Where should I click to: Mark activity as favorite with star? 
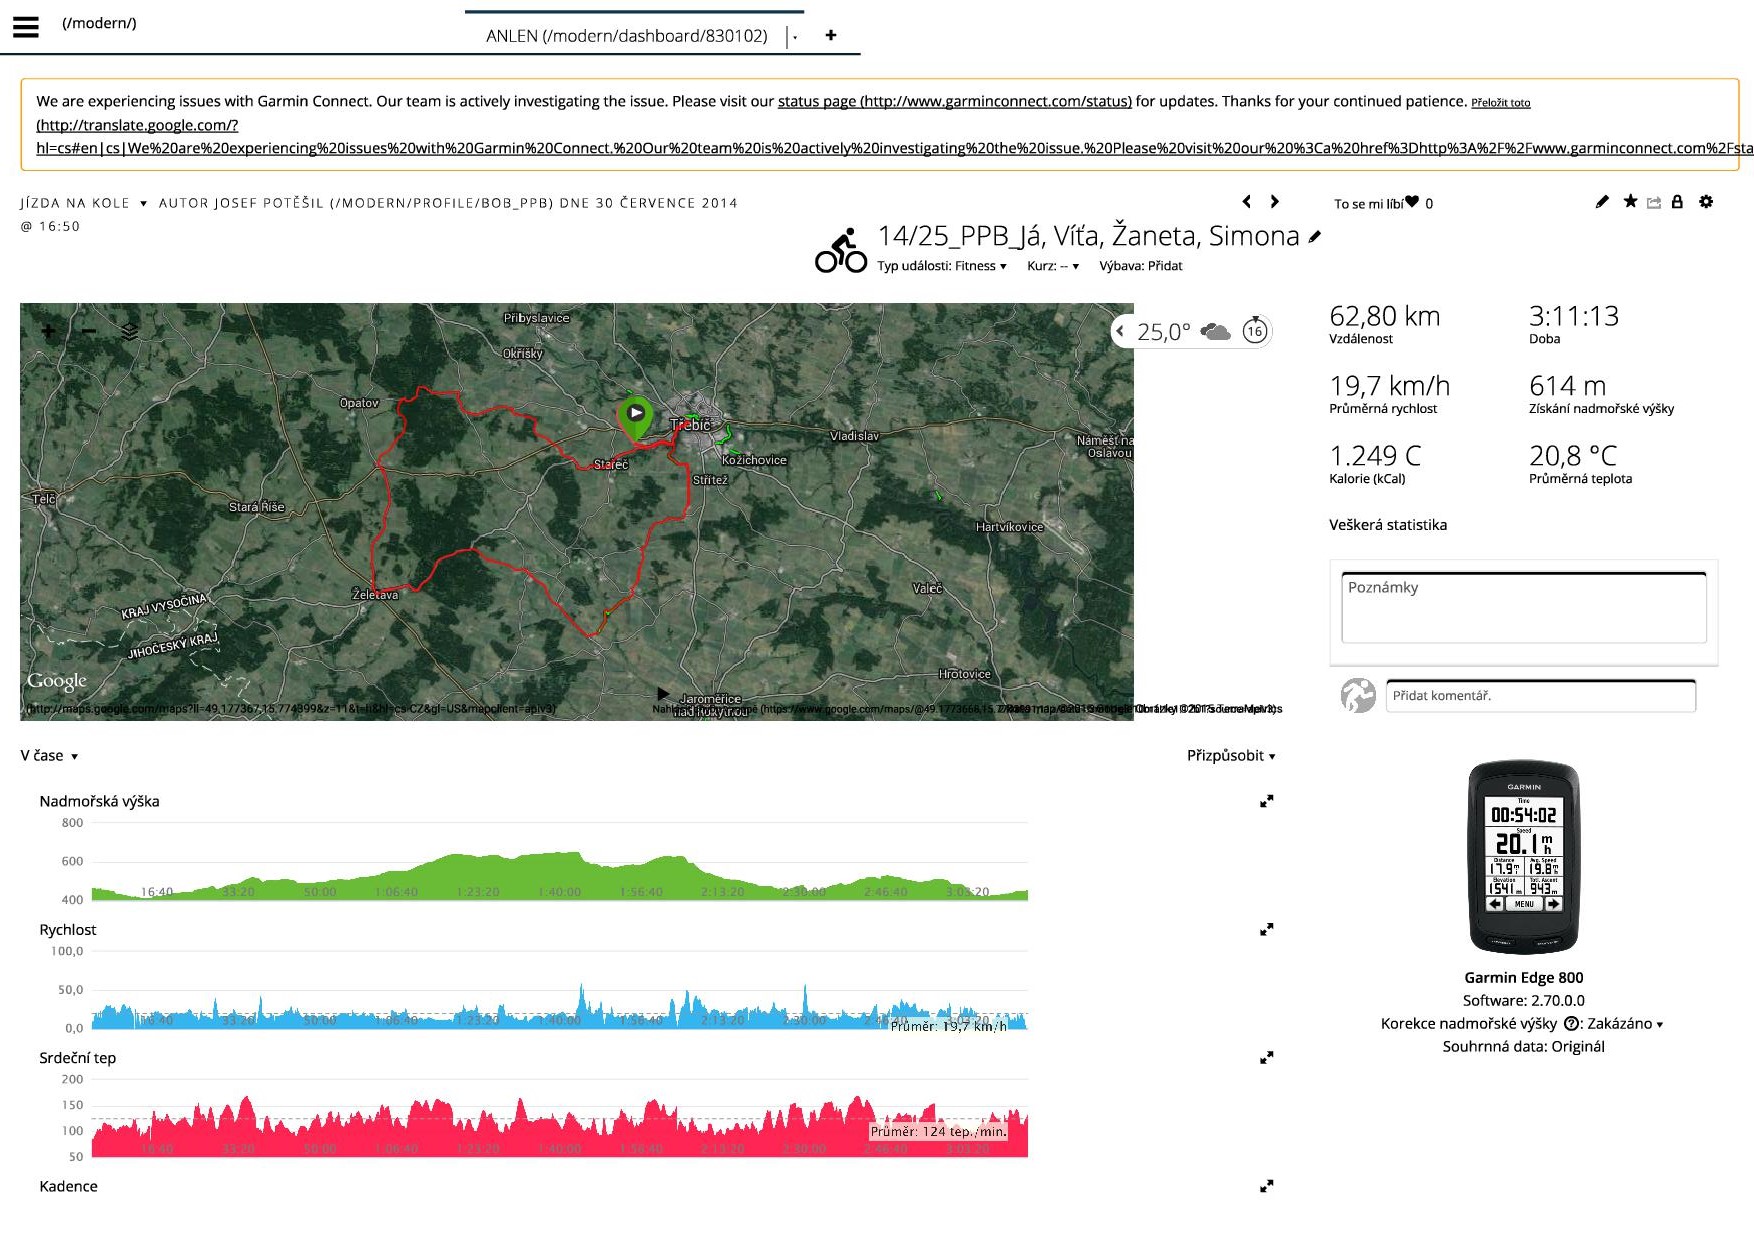click(1630, 202)
